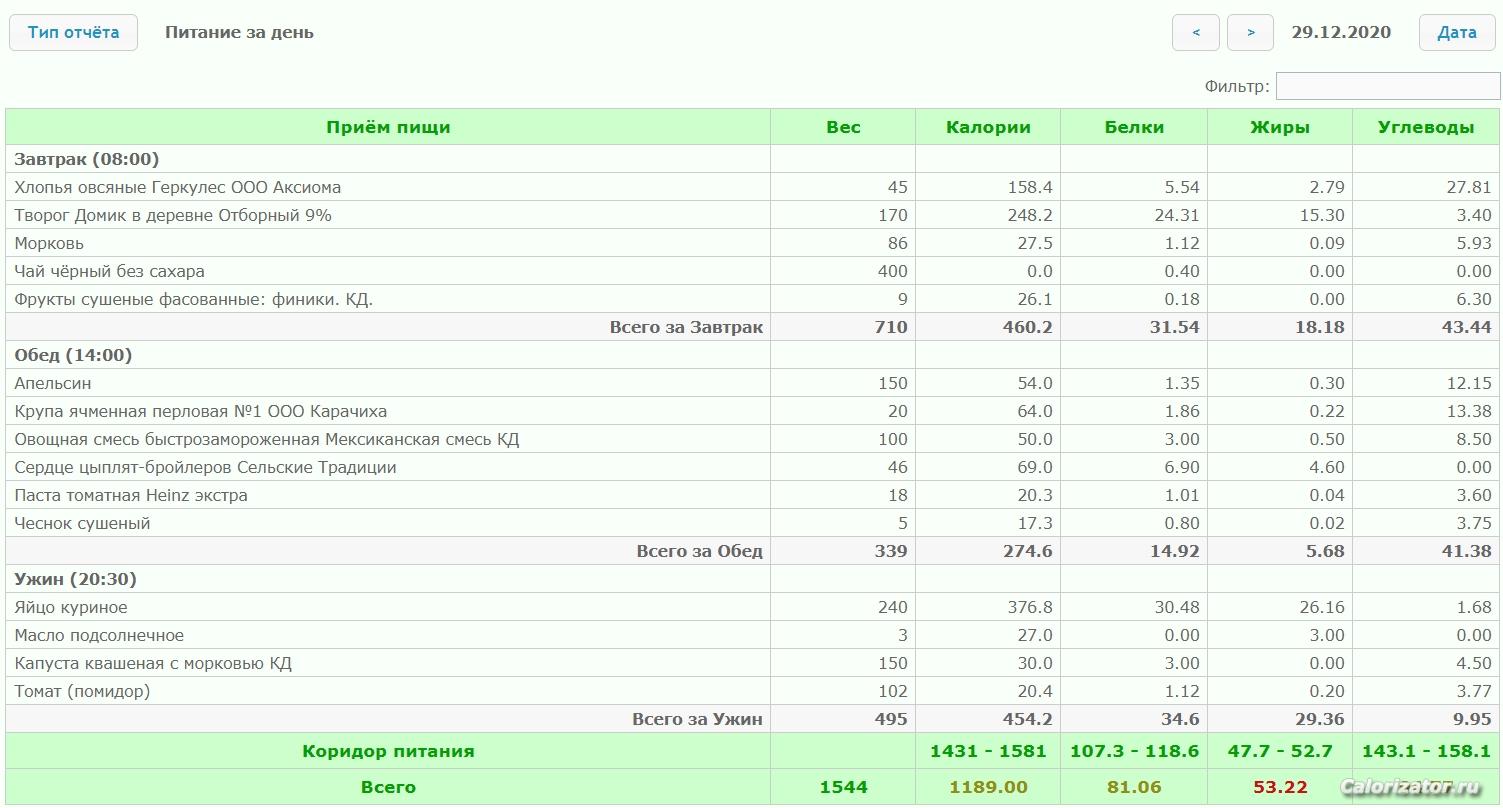Sort by Приём пищи column header
Image resolution: width=1503 pixels, height=808 pixels.
pyautogui.click(x=388, y=127)
